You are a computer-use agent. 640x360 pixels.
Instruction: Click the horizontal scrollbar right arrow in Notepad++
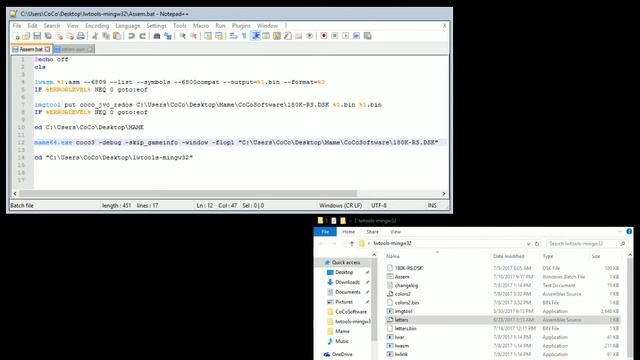pyautogui.click(x=444, y=193)
